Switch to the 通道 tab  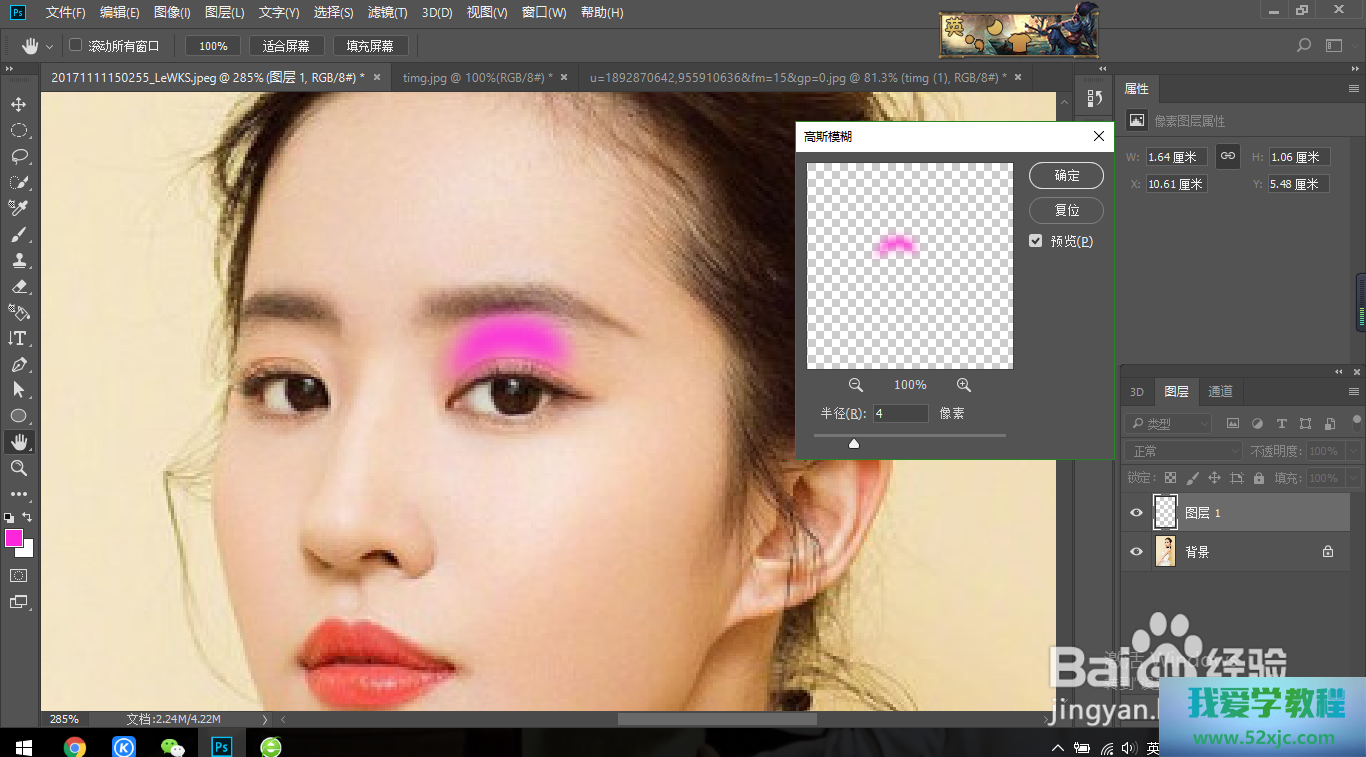point(1220,392)
